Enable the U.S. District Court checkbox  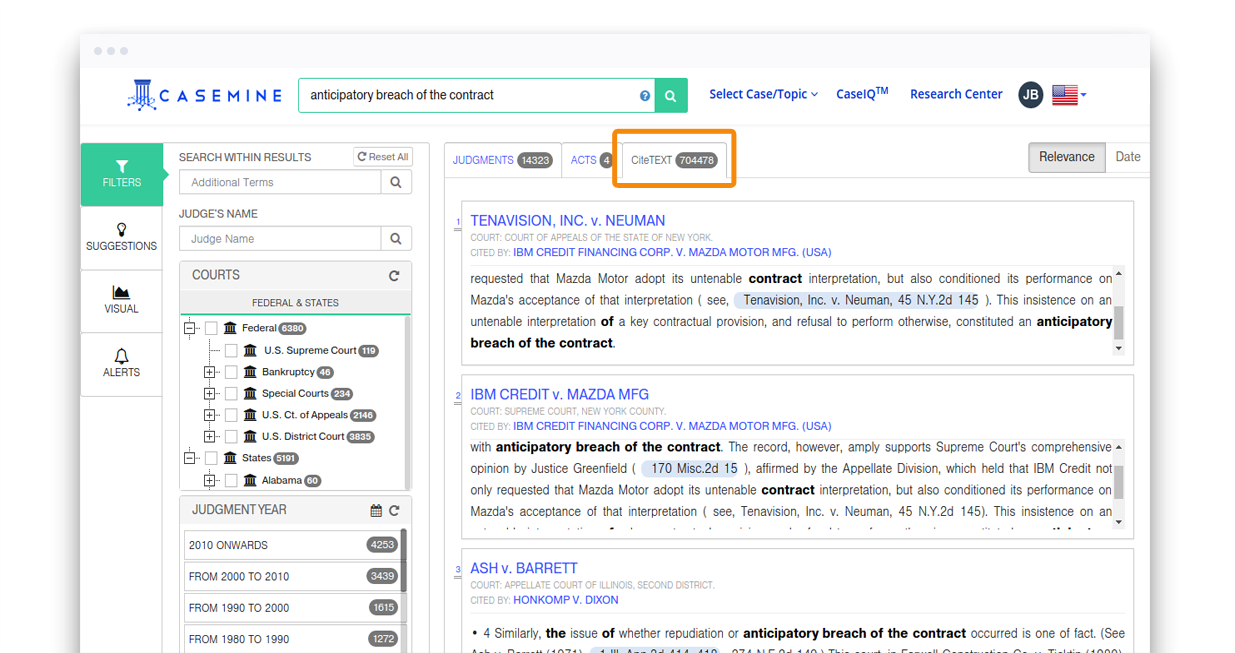(231, 437)
